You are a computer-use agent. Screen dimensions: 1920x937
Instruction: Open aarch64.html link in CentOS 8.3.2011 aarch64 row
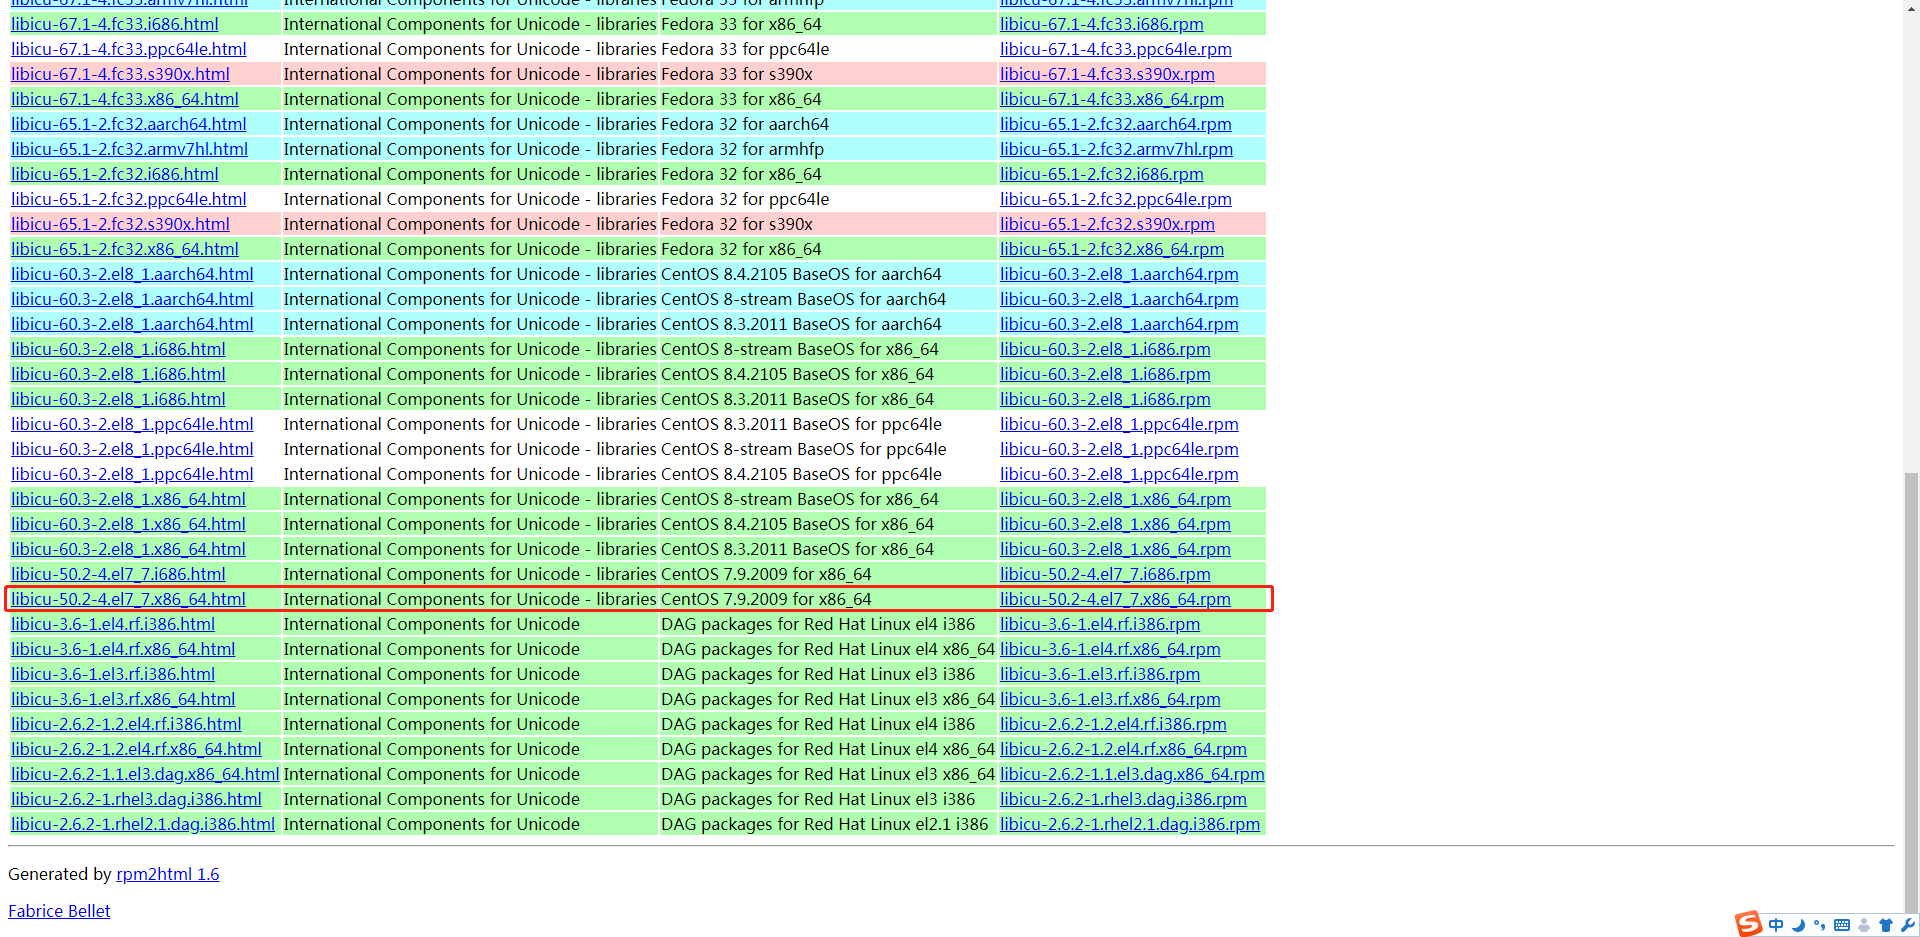[132, 324]
